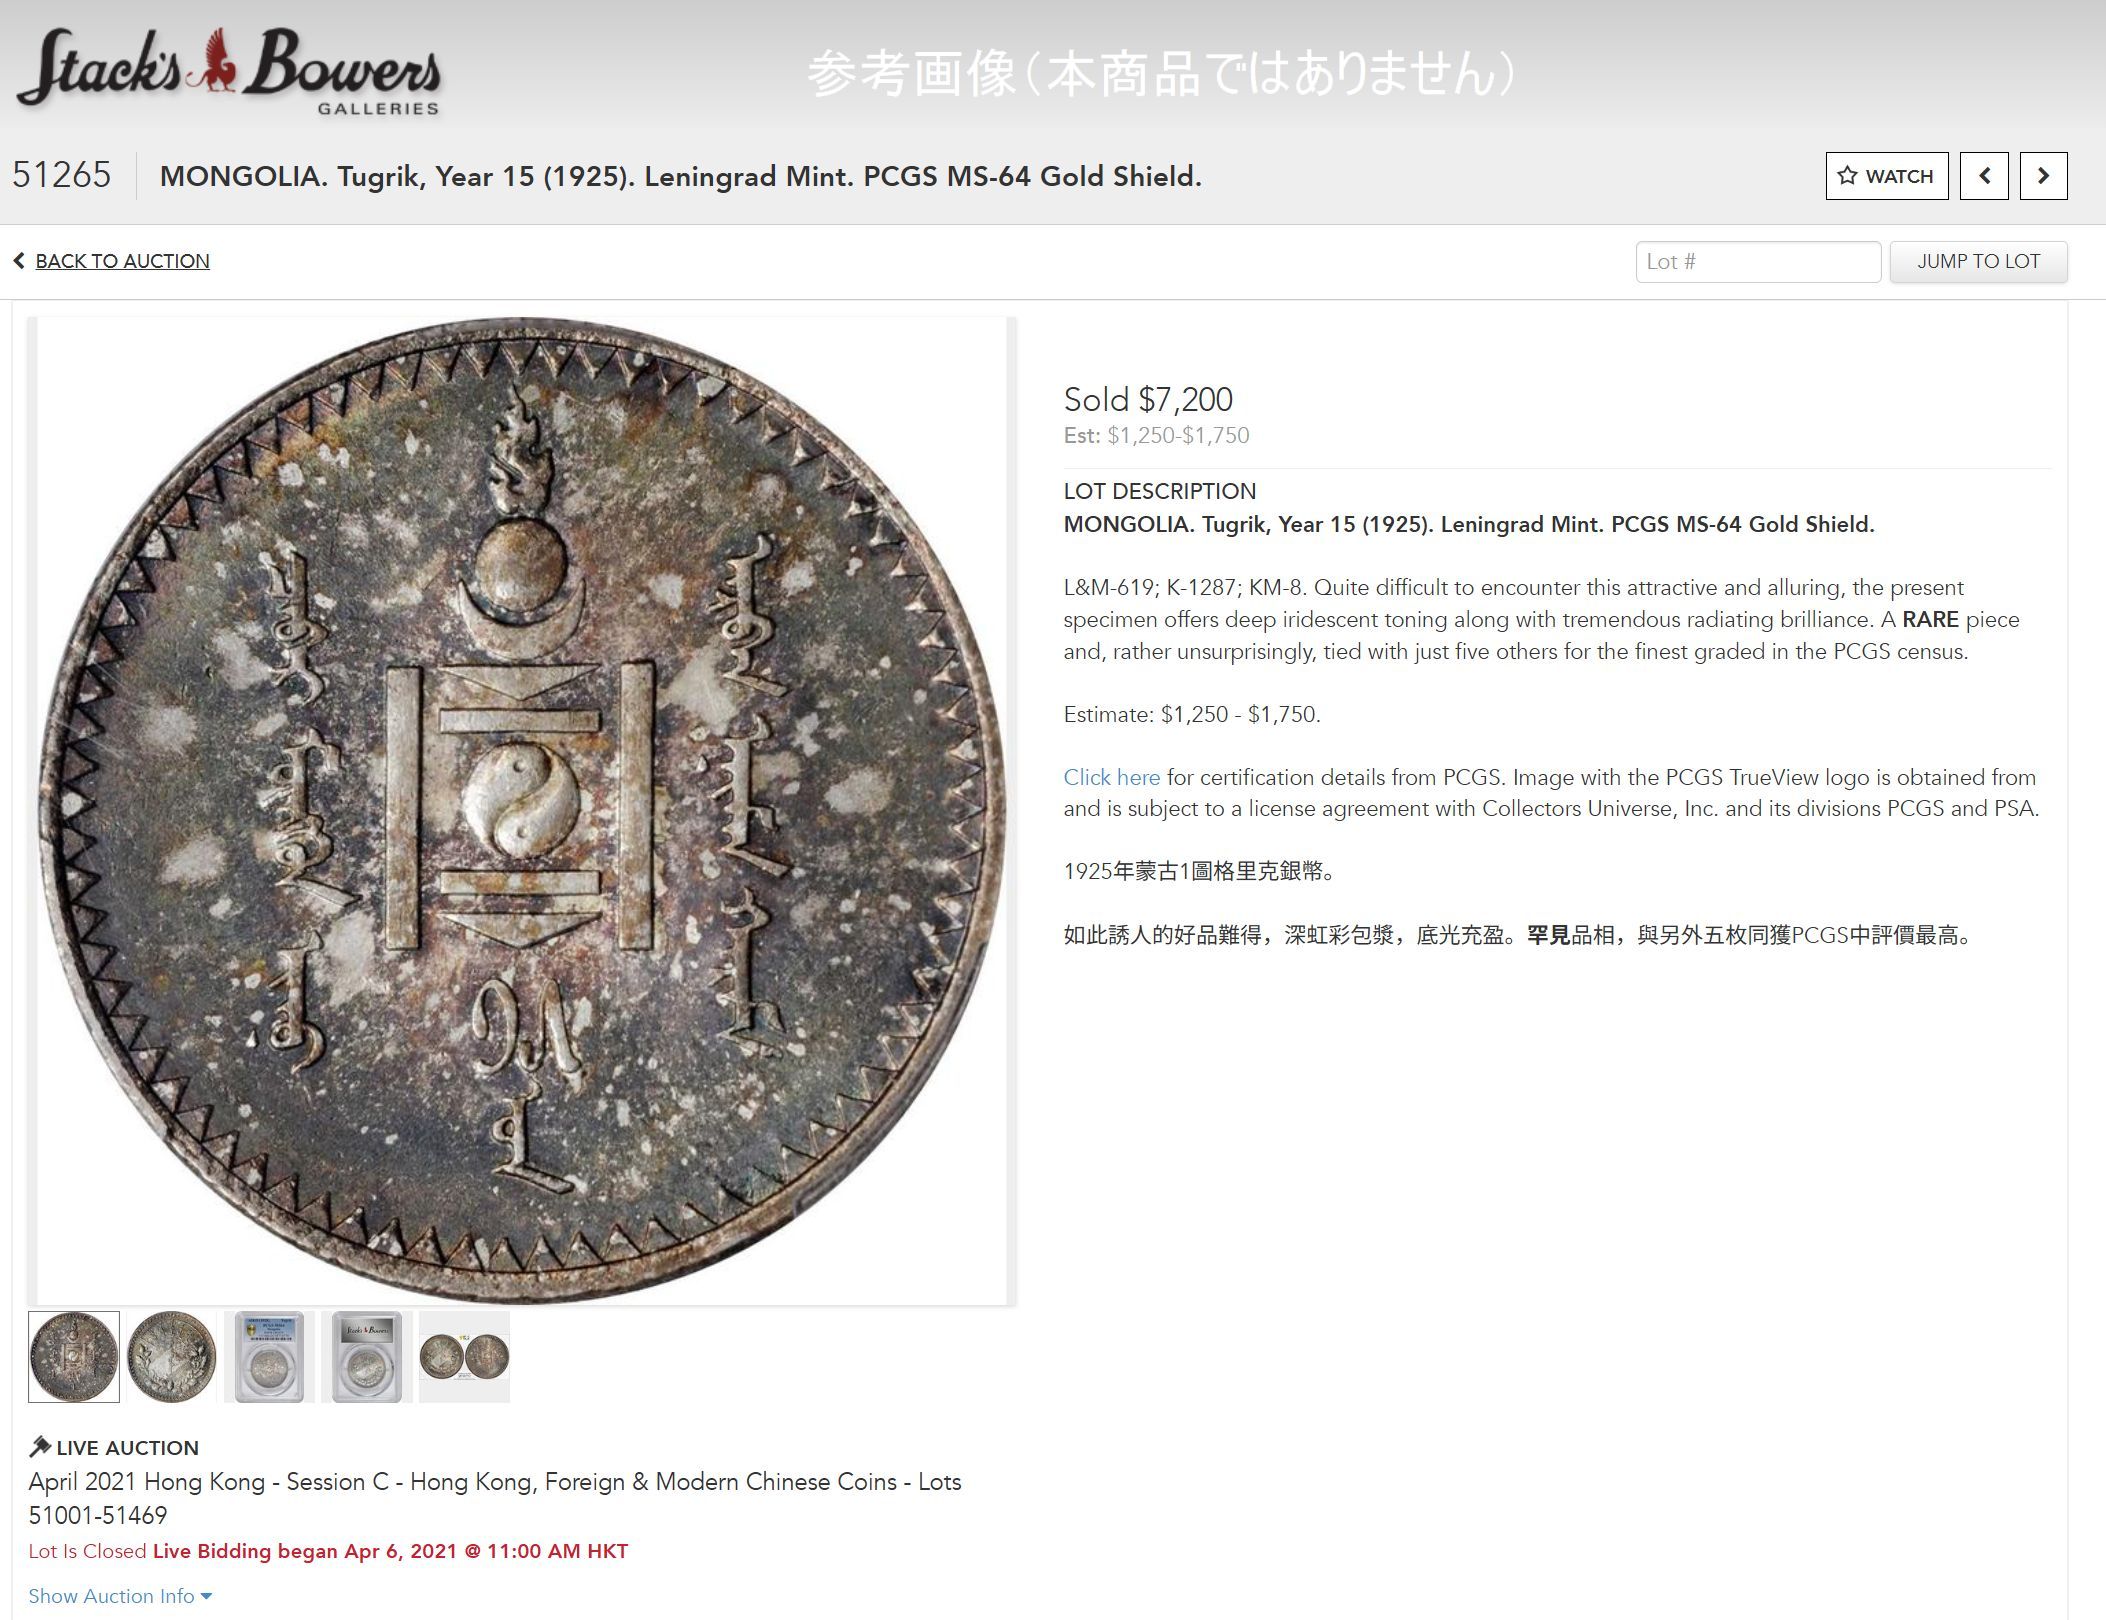This screenshot has width=2106, height=1620.
Task: Click the star icon in Watch button
Action: click(1847, 176)
